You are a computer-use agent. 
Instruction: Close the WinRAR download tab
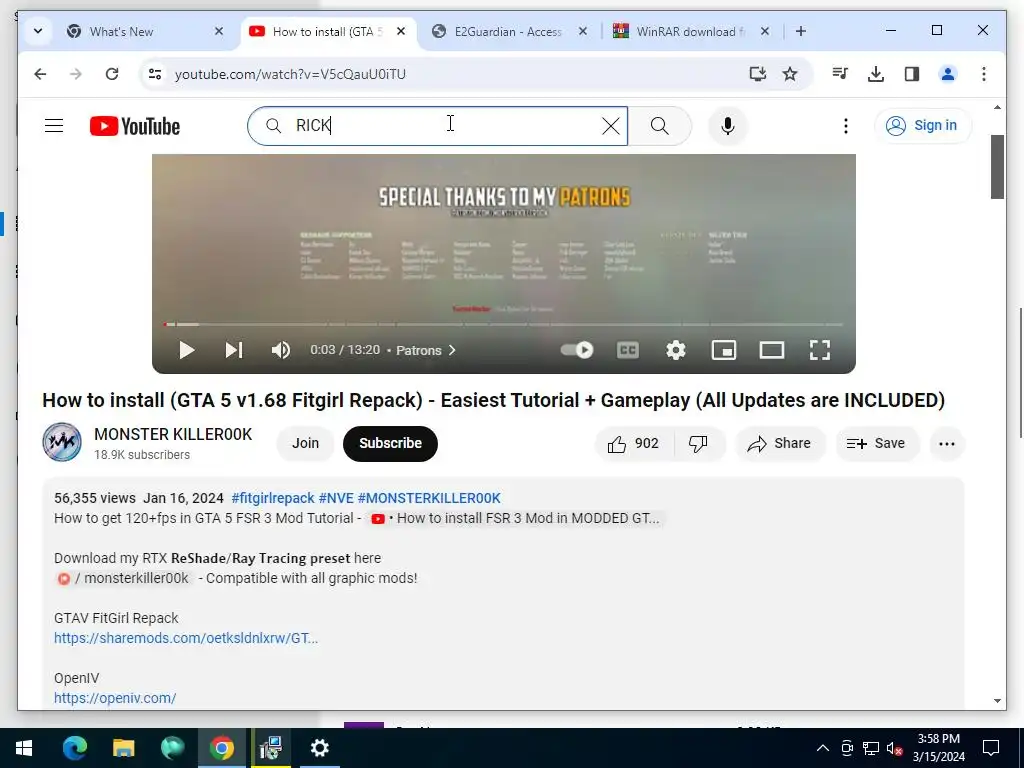pyautogui.click(x=765, y=31)
